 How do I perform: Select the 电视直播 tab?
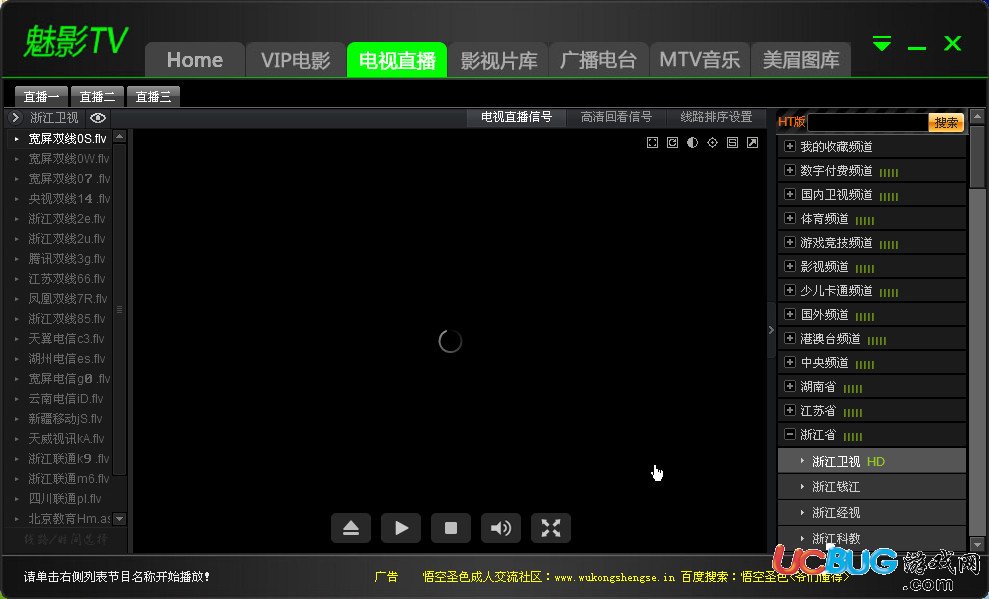(397, 60)
